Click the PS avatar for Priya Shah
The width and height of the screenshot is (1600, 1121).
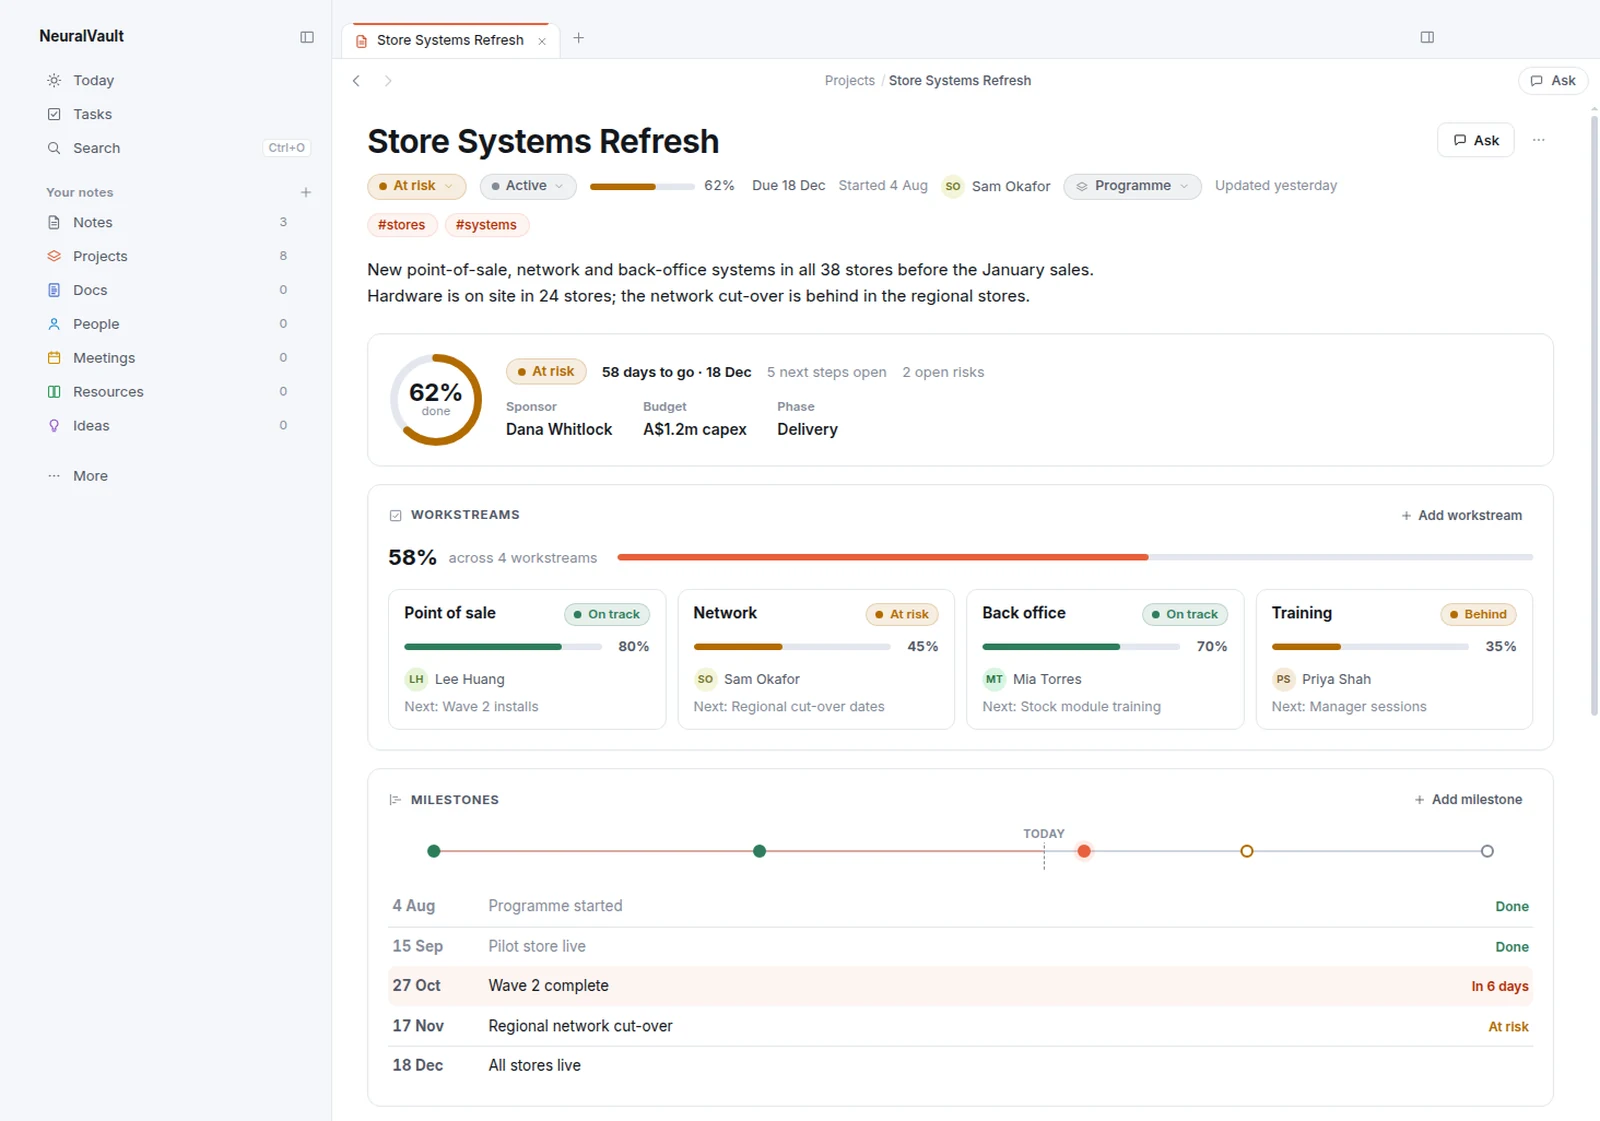1283,679
